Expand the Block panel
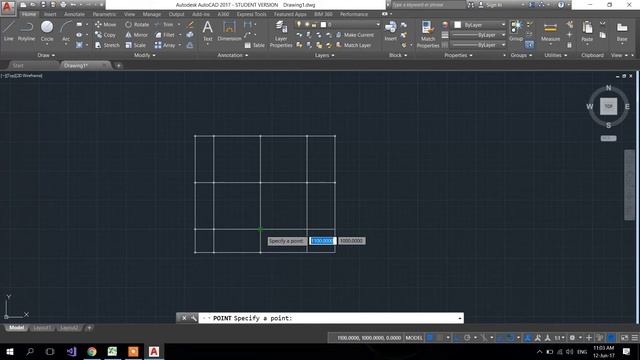This screenshot has width=640, height=360. click(x=398, y=55)
